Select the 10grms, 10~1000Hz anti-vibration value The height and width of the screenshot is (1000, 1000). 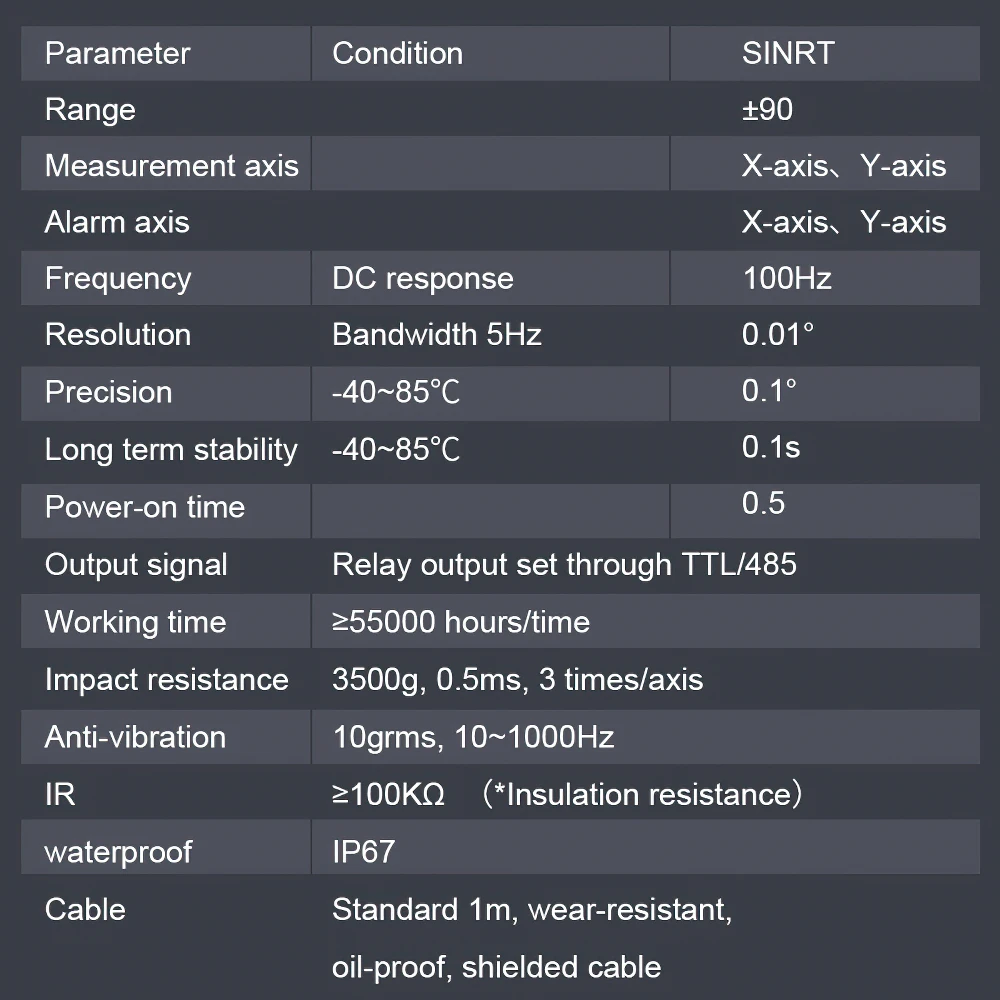tap(473, 737)
